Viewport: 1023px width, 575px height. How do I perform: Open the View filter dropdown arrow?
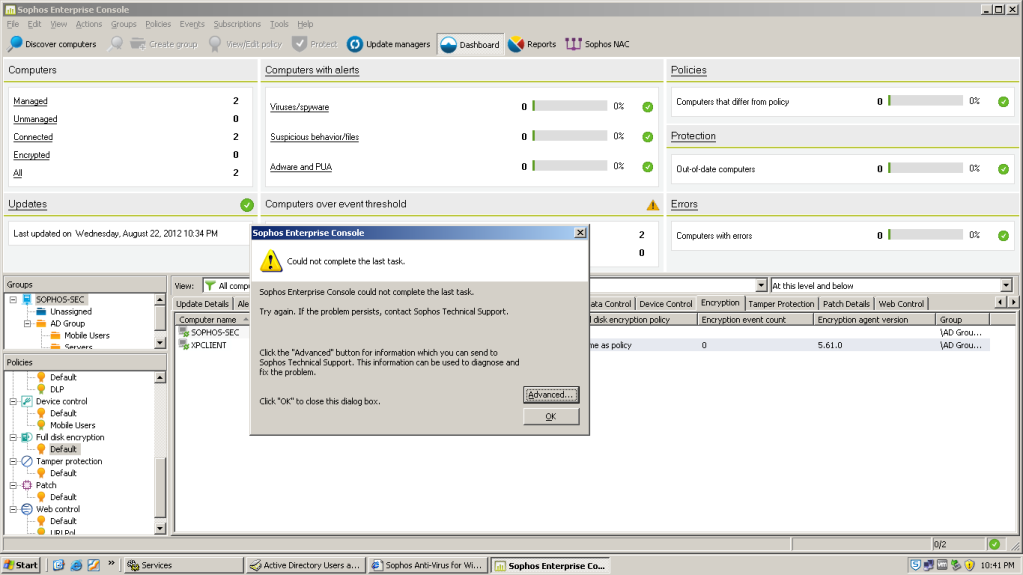coord(761,286)
